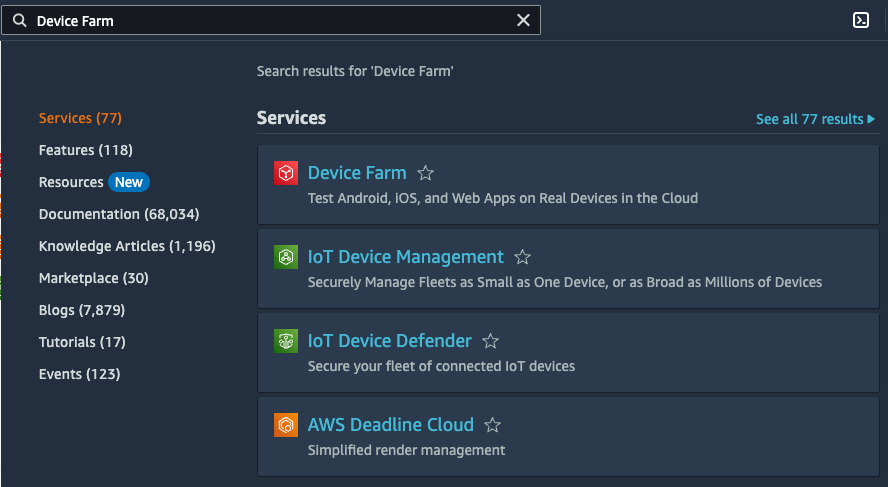The width and height of the screenshot is (888, 487).
Task: Open CloudShell from the top-right terminal icon
Action: click(x=860, y=20)
